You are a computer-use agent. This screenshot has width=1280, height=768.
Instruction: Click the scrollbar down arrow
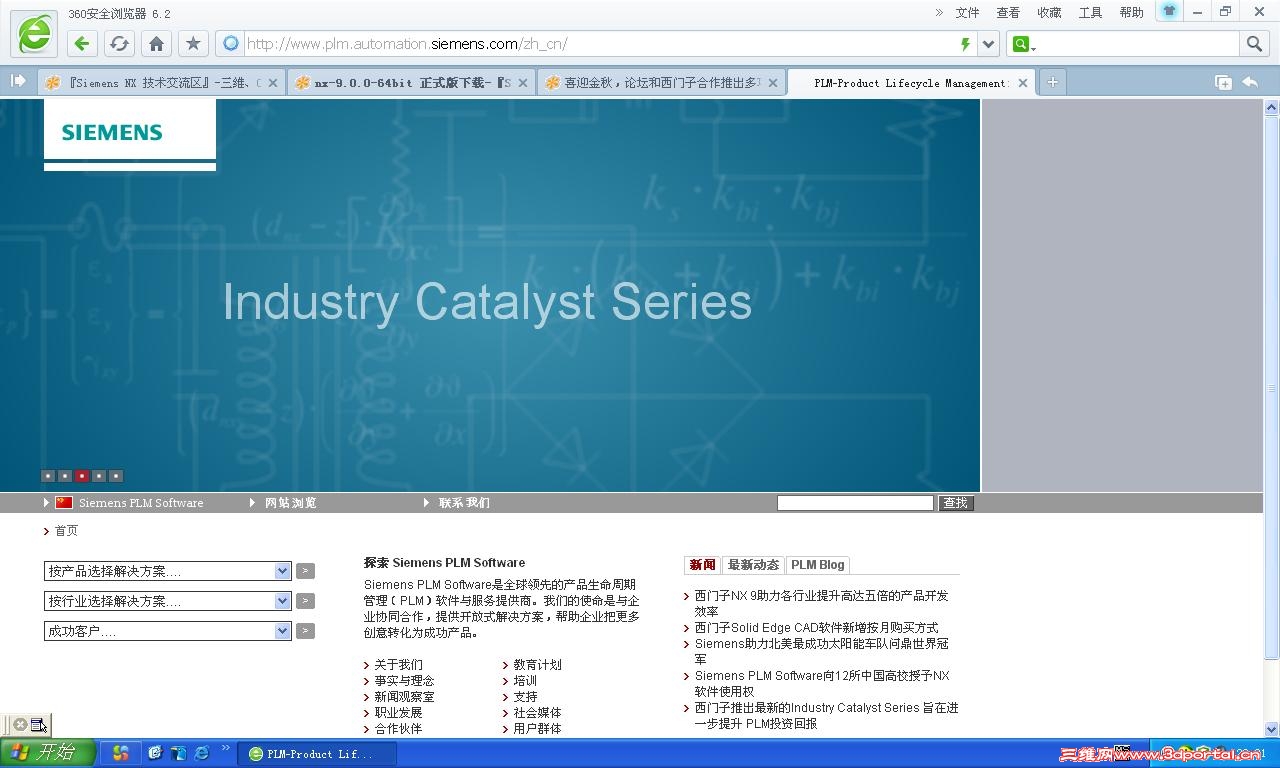click(x=1272, y=729)
